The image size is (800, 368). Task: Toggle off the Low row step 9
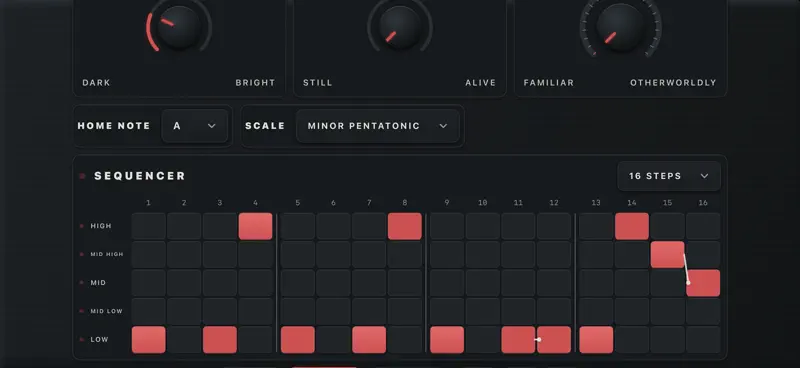click(447, 340)
